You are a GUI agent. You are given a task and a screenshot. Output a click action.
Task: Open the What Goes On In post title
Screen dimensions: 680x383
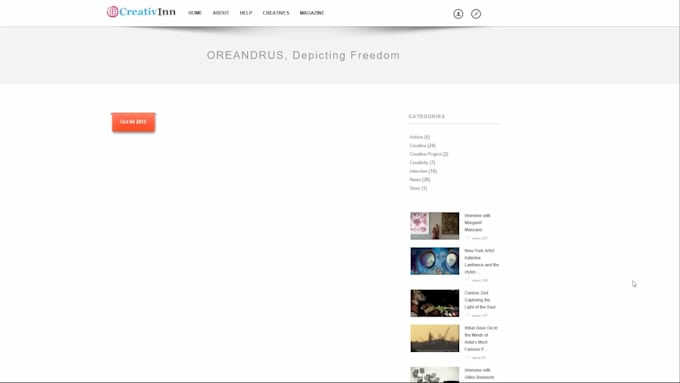[x=481, y=339]
